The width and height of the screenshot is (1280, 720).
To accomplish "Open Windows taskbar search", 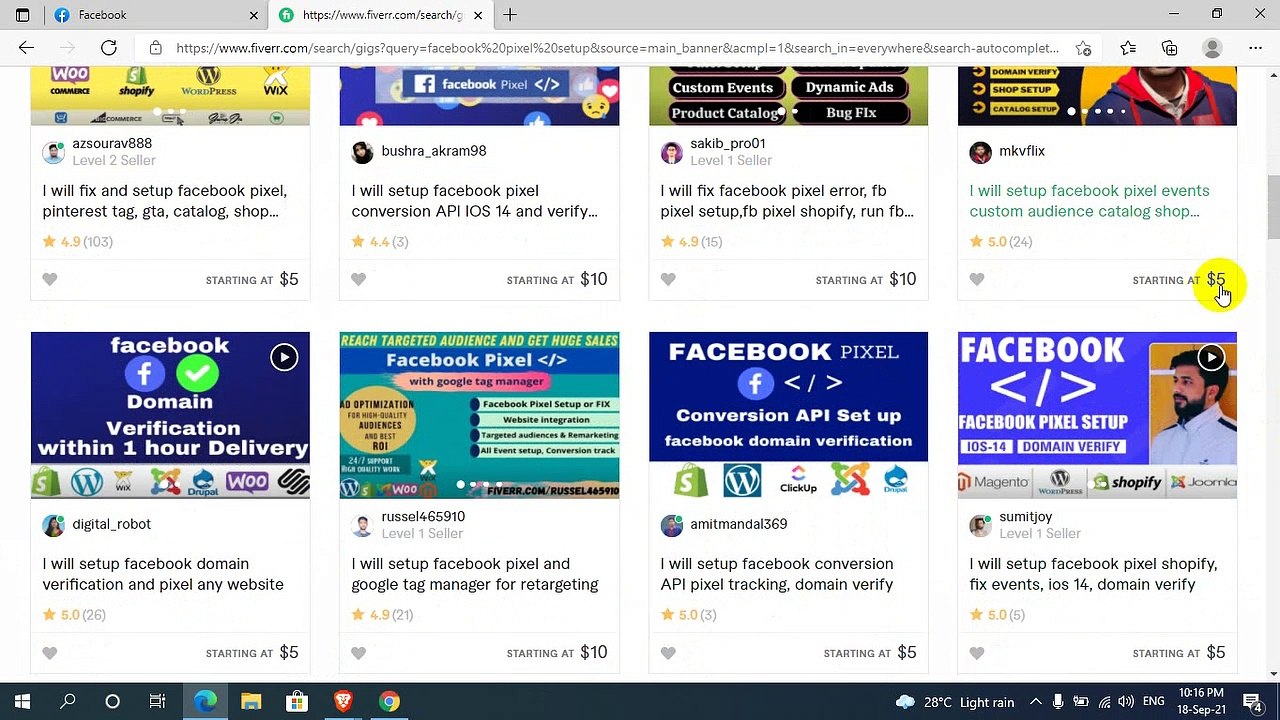I will [x=68, y=702].
